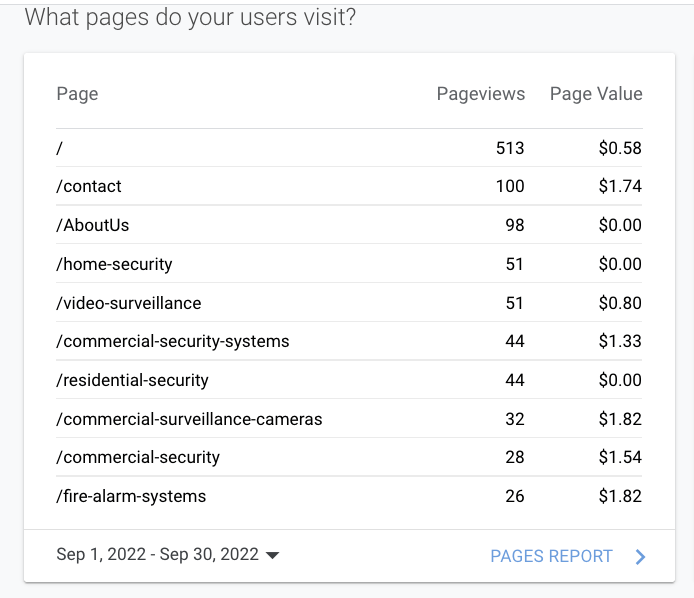The image size is (694, 598).
Task: Open the date range dropdown arrow
Action: pyautogui.click(x=273, y=556)
